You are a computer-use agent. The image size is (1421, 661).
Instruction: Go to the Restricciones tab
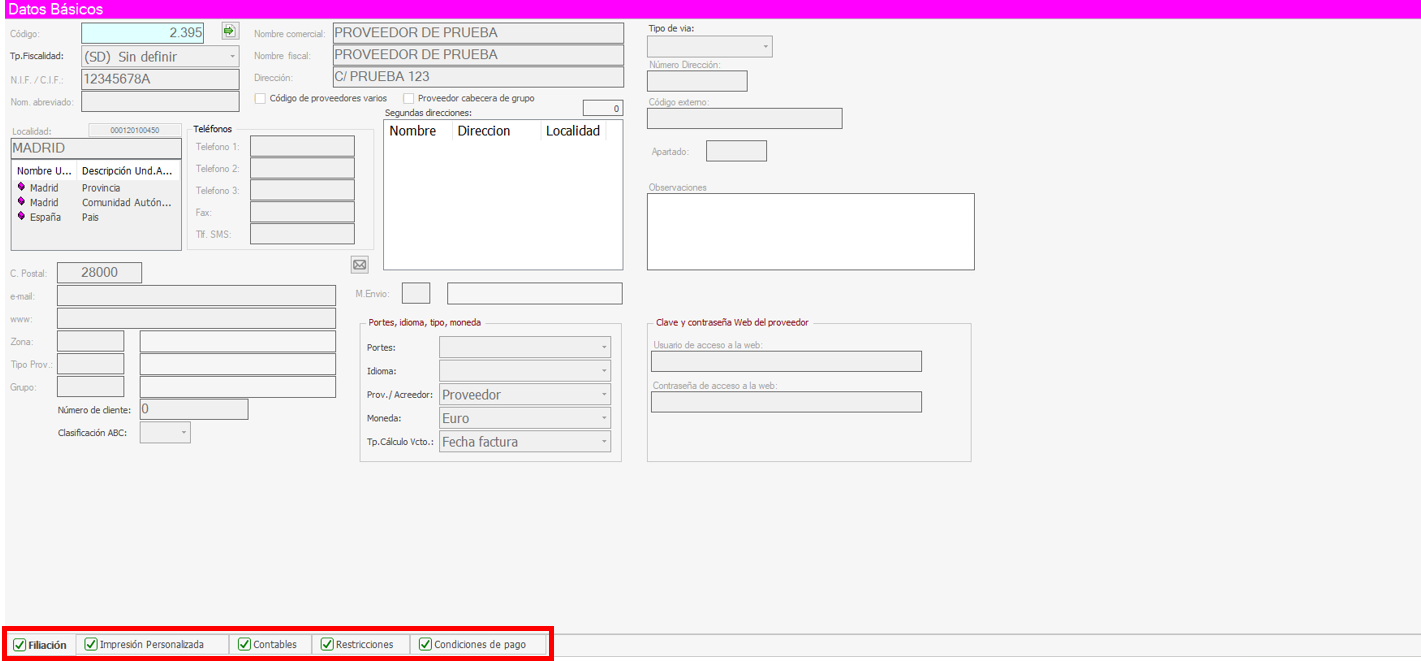click(x=363, y=645)
